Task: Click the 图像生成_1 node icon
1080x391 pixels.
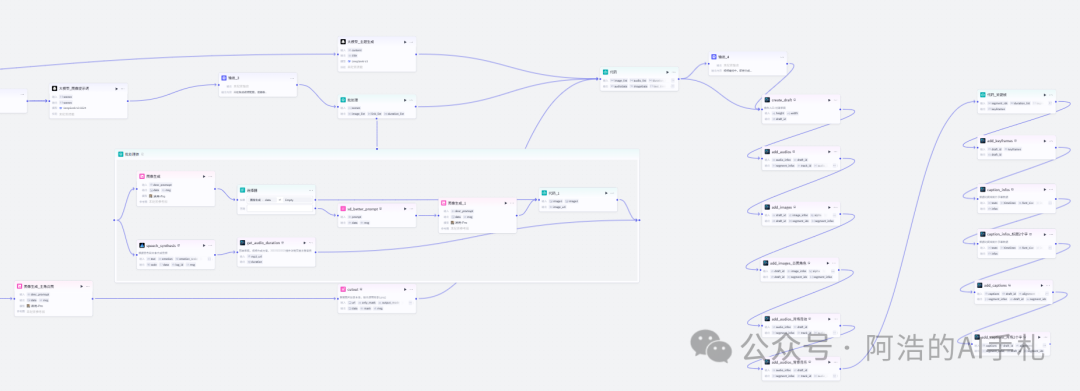Action: (444, 203)
